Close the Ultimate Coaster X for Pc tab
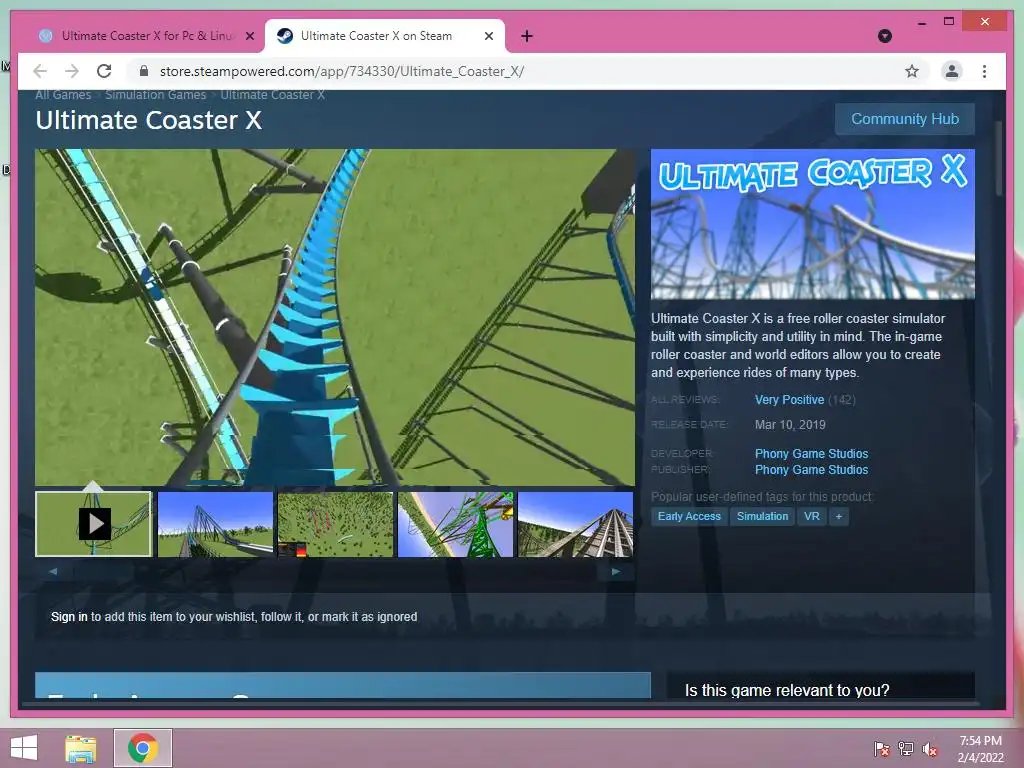The height and width of the screenshot is (768, 1024). 249,36
